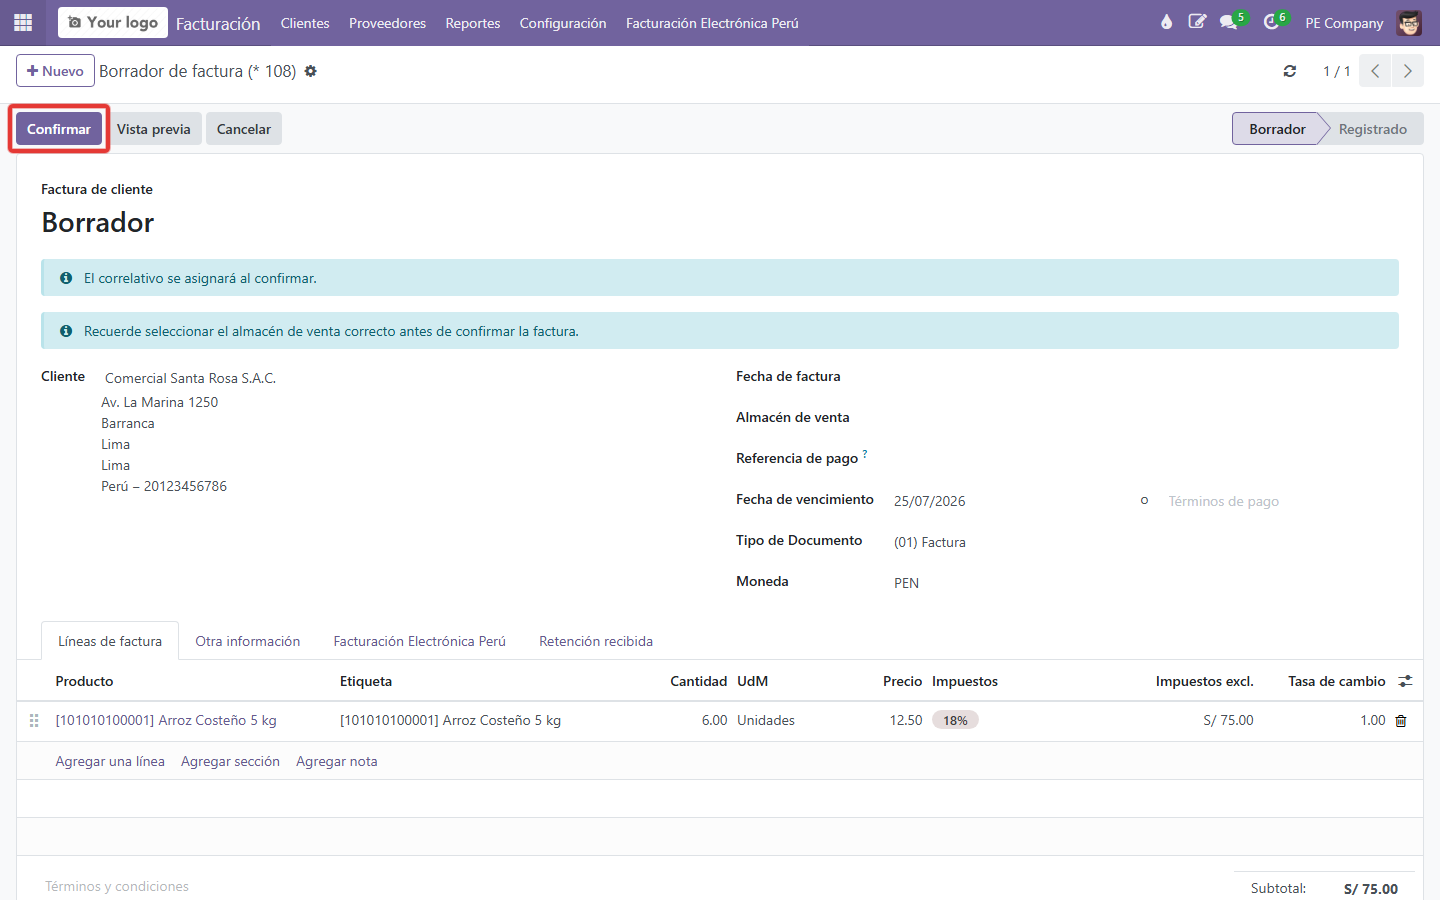The height and width of the screenshot is (900, 1440).
Task: Click the user avatar picture
Action: (1409, 22)
